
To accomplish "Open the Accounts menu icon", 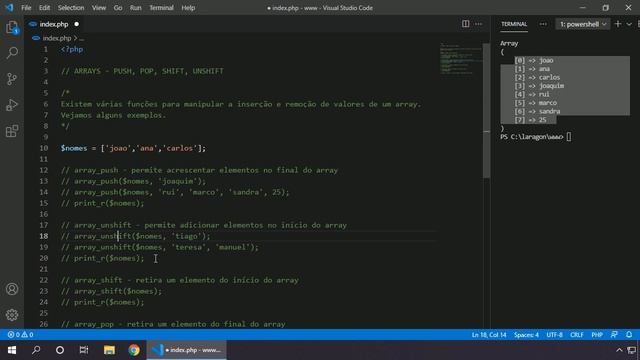I will 12,289.
